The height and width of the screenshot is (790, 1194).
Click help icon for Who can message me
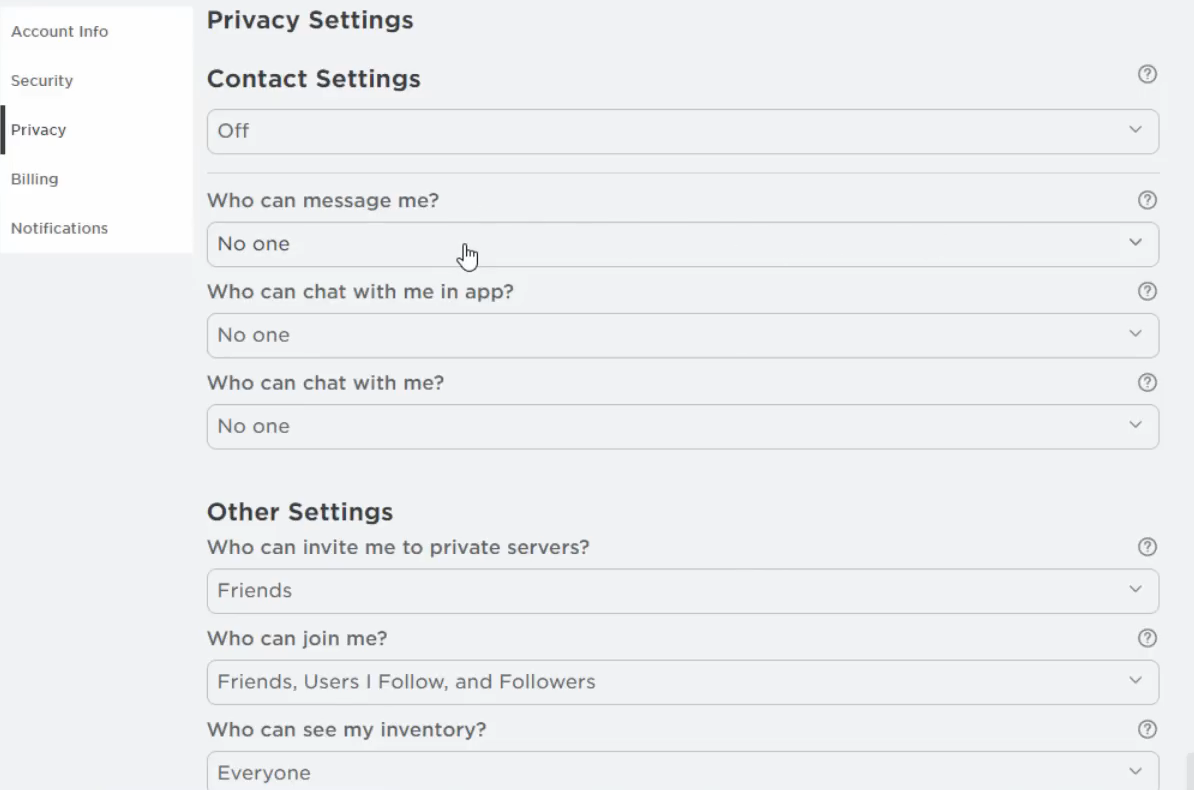[1147, 200]
